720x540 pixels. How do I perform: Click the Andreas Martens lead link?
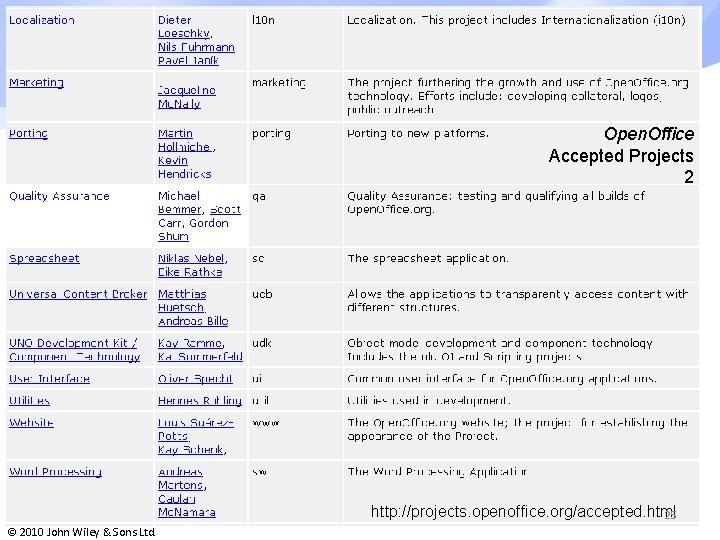pos(181,478)
